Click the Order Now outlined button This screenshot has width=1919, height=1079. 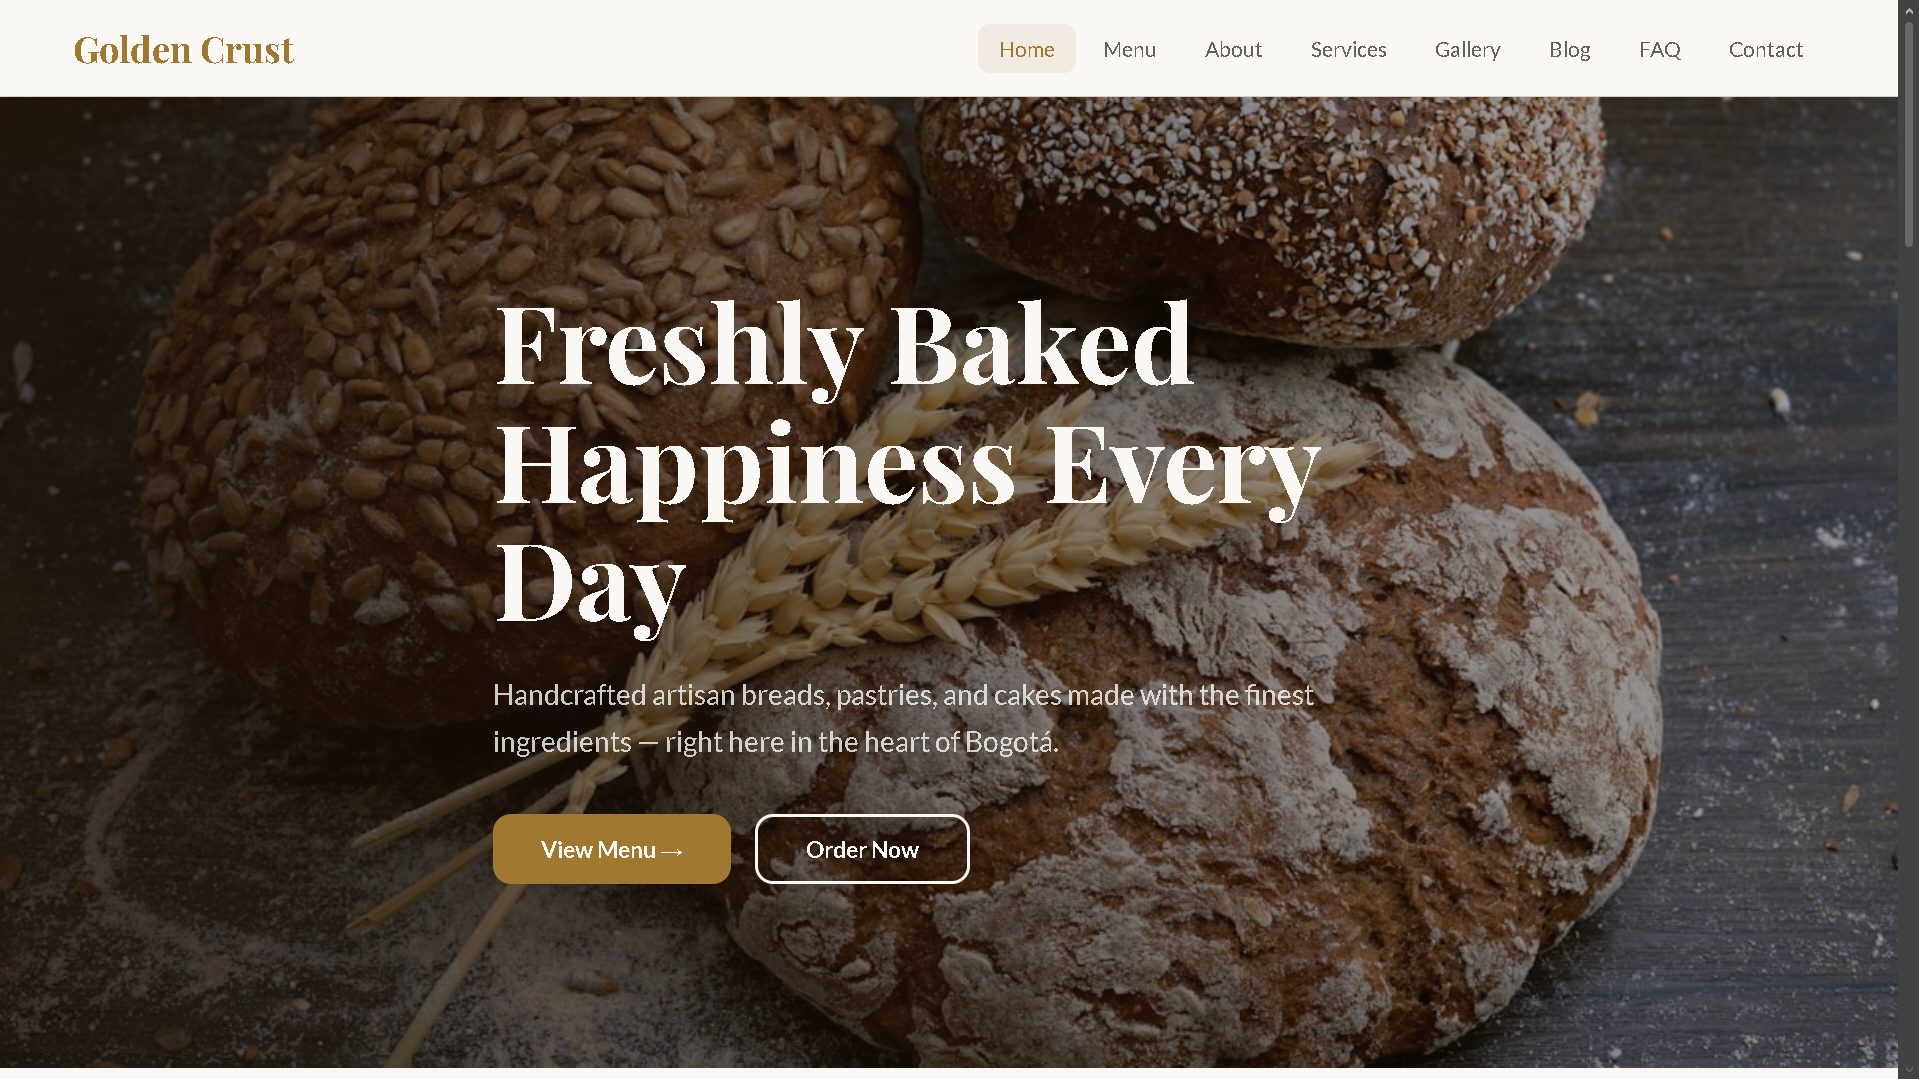click(x=861, y=849)
